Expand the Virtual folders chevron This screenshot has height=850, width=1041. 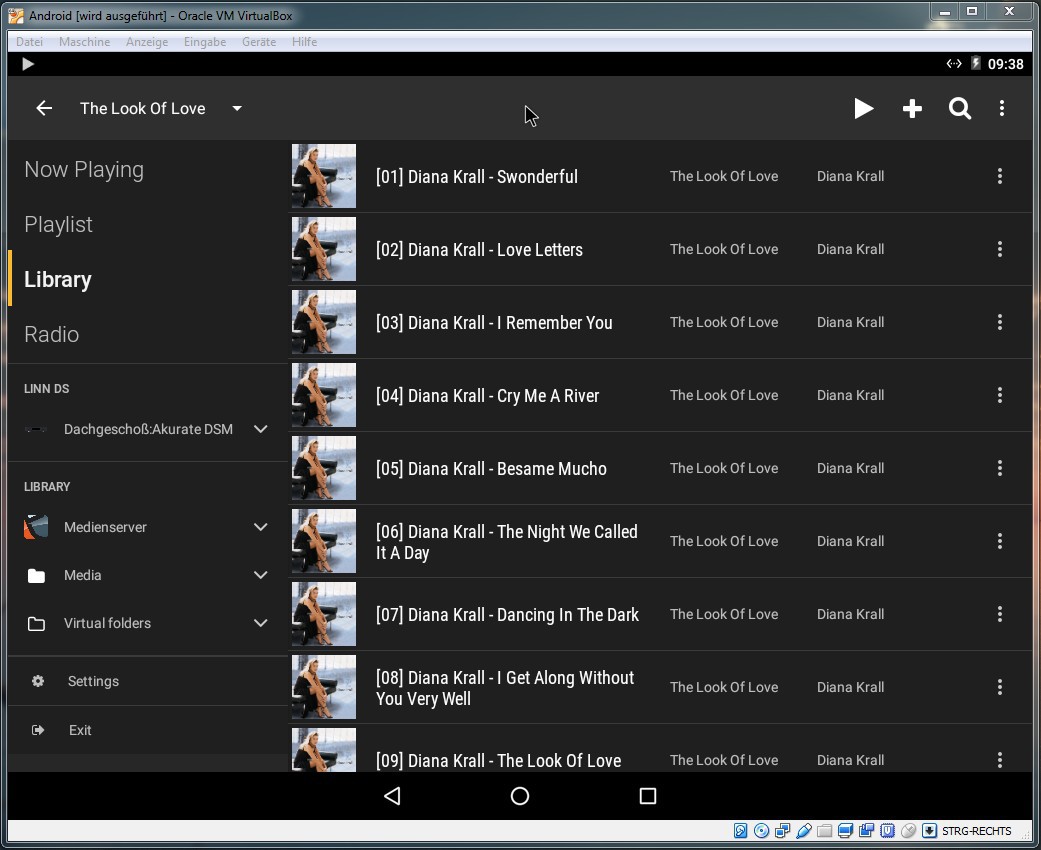tap(260, 624)
